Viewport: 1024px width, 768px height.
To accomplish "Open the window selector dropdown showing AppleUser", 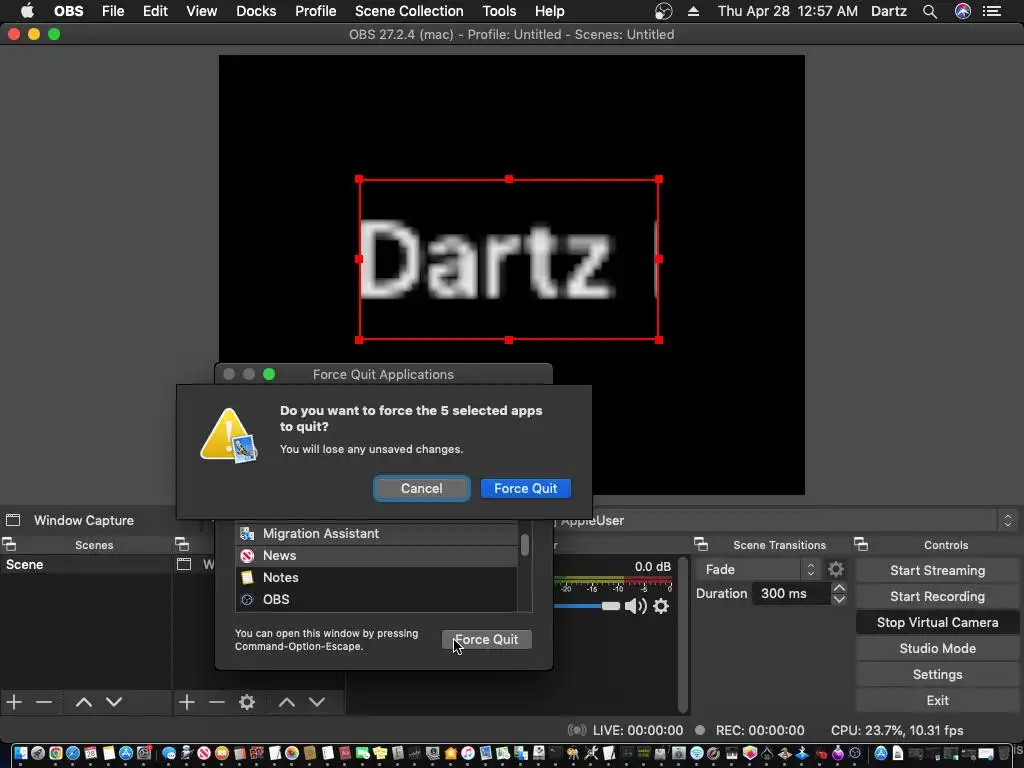I will 784,520.
